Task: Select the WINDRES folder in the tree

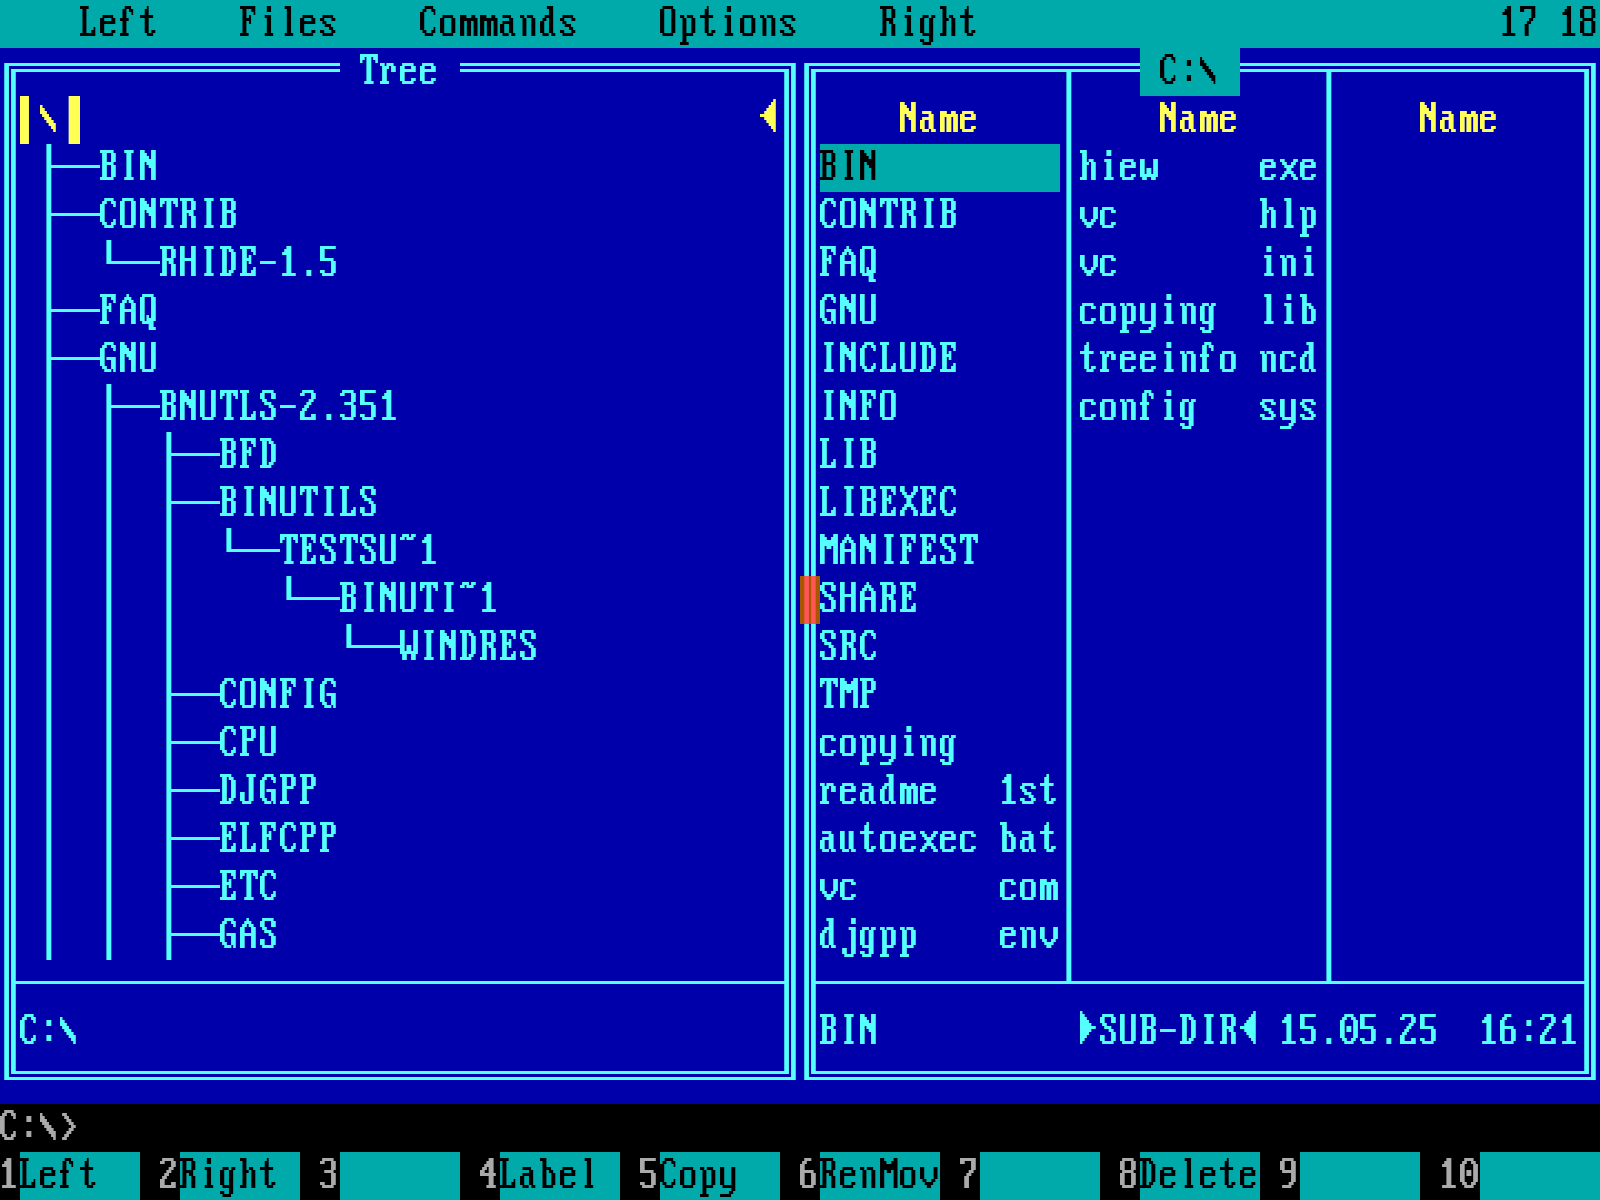Action: [467, 645]
